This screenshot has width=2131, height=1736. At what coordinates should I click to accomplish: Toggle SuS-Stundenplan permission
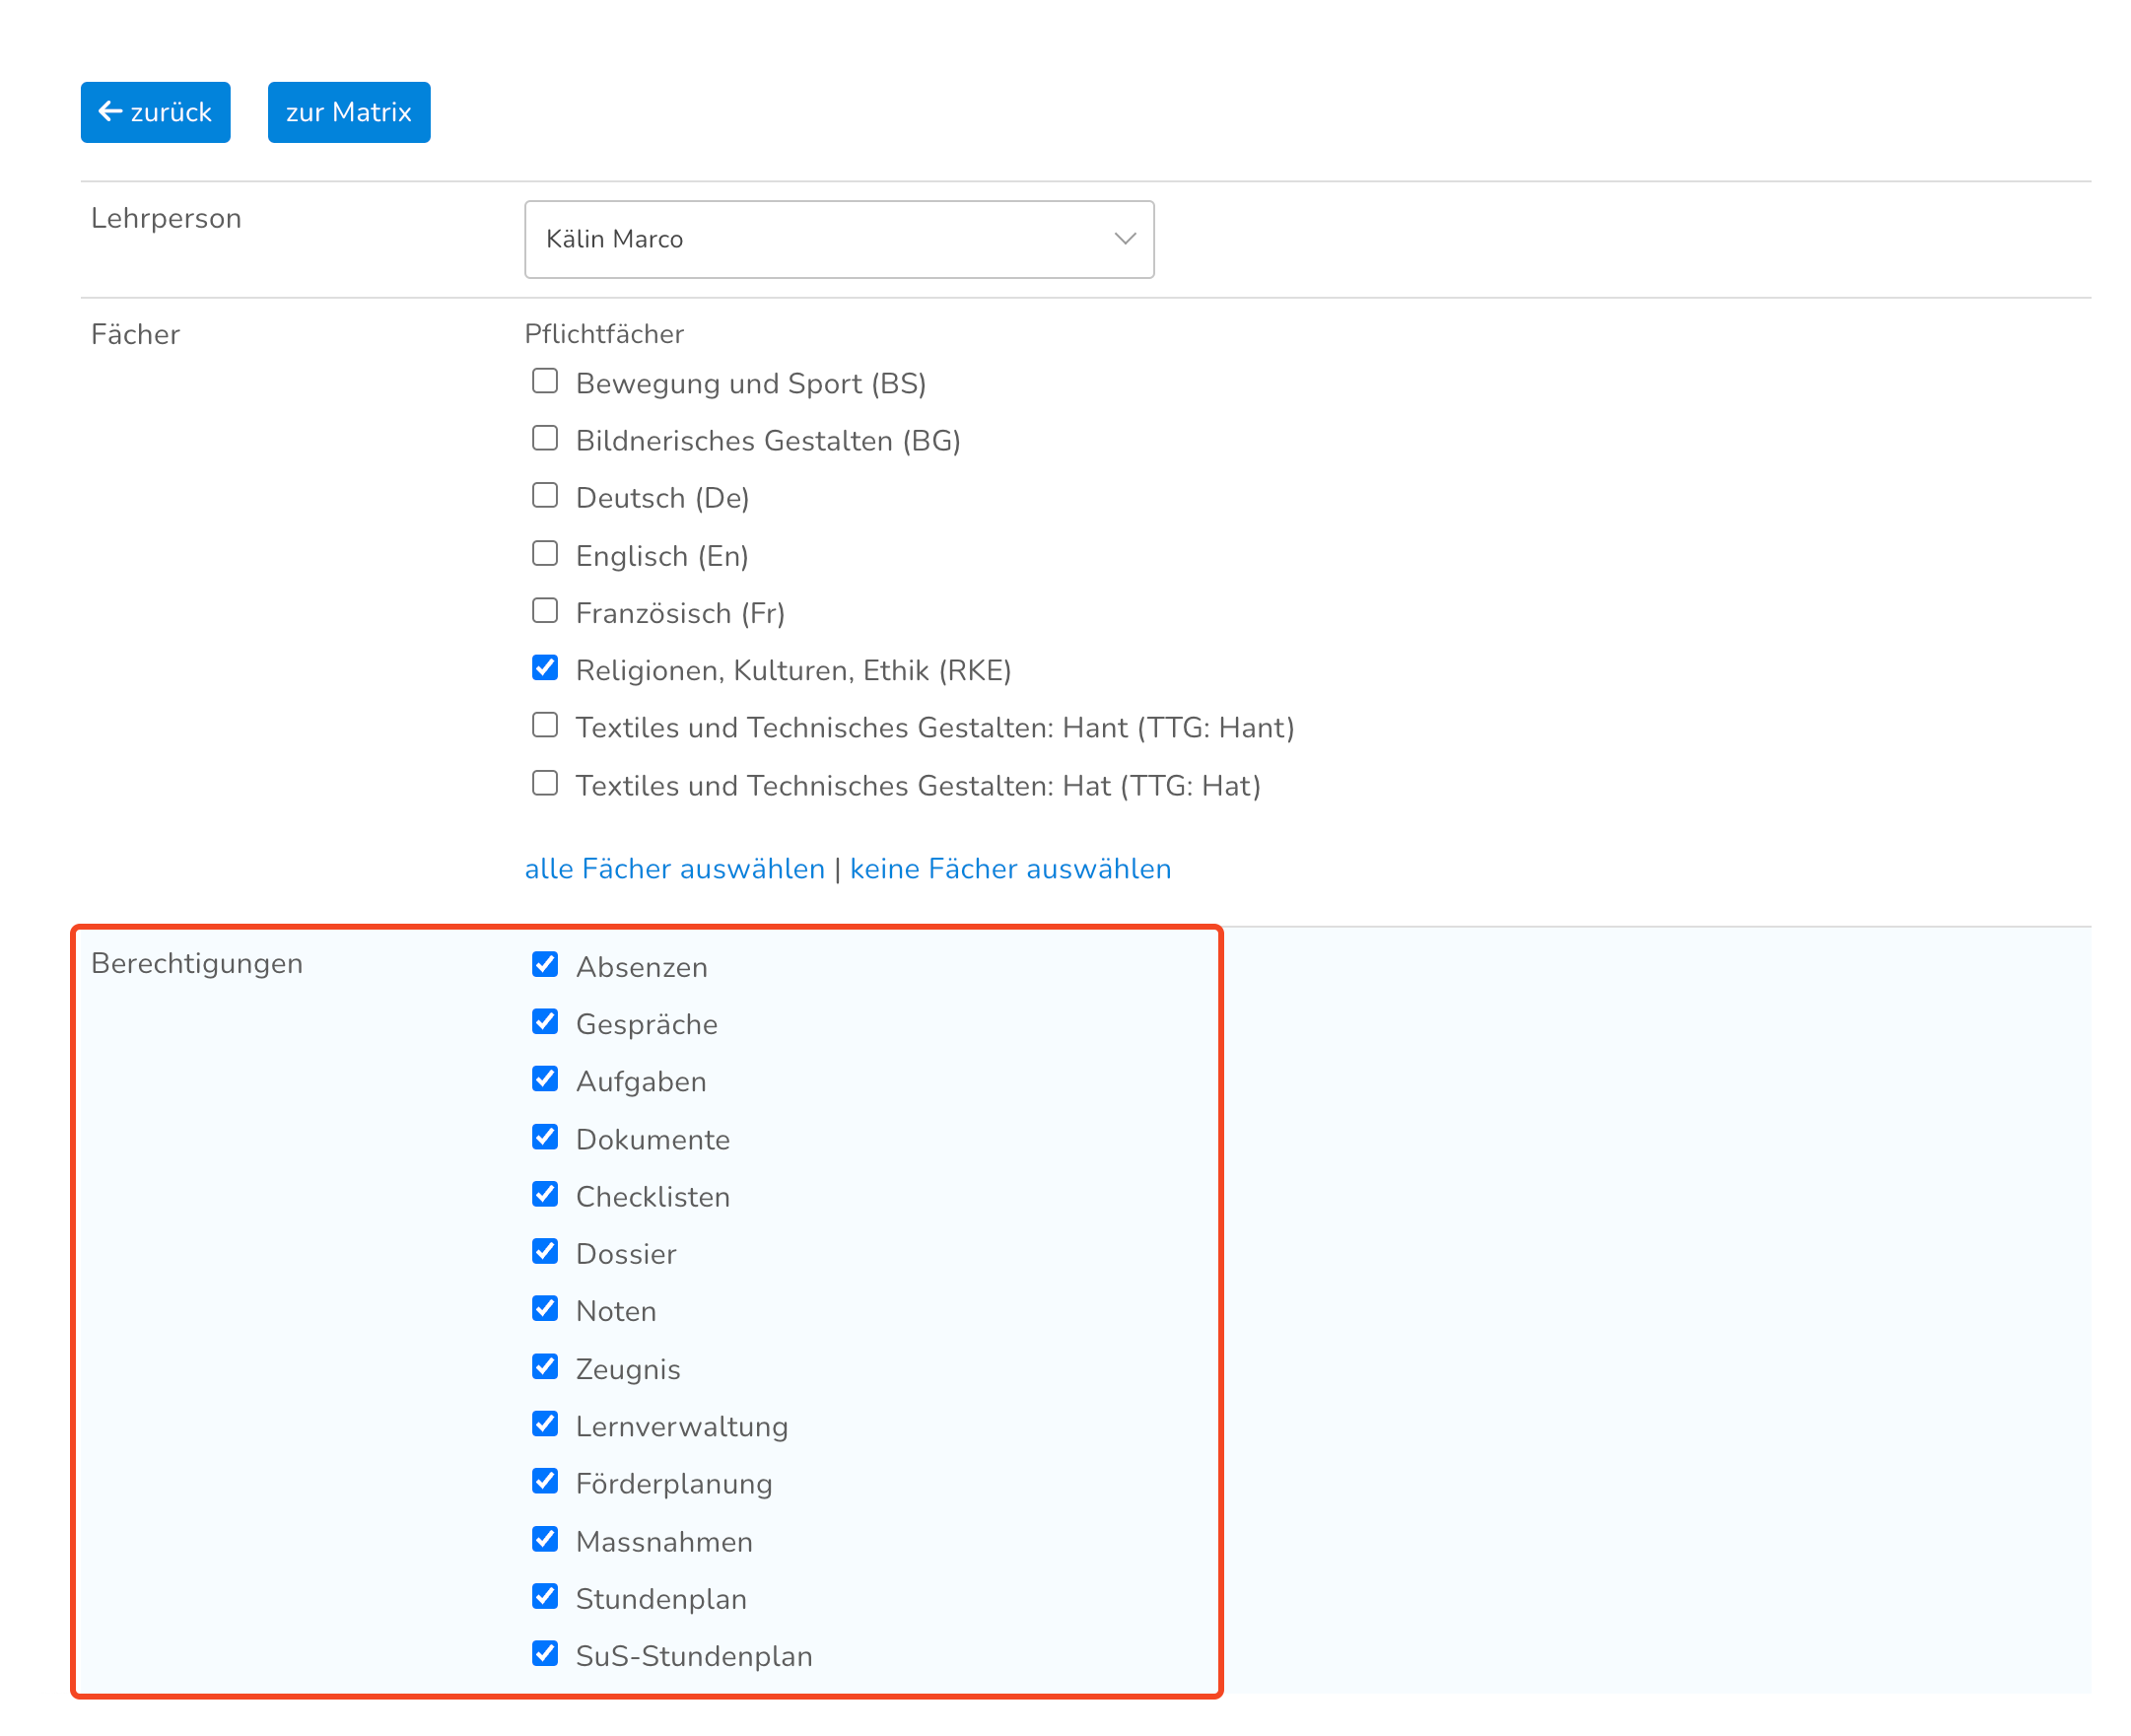click(x=545, y=1653)
